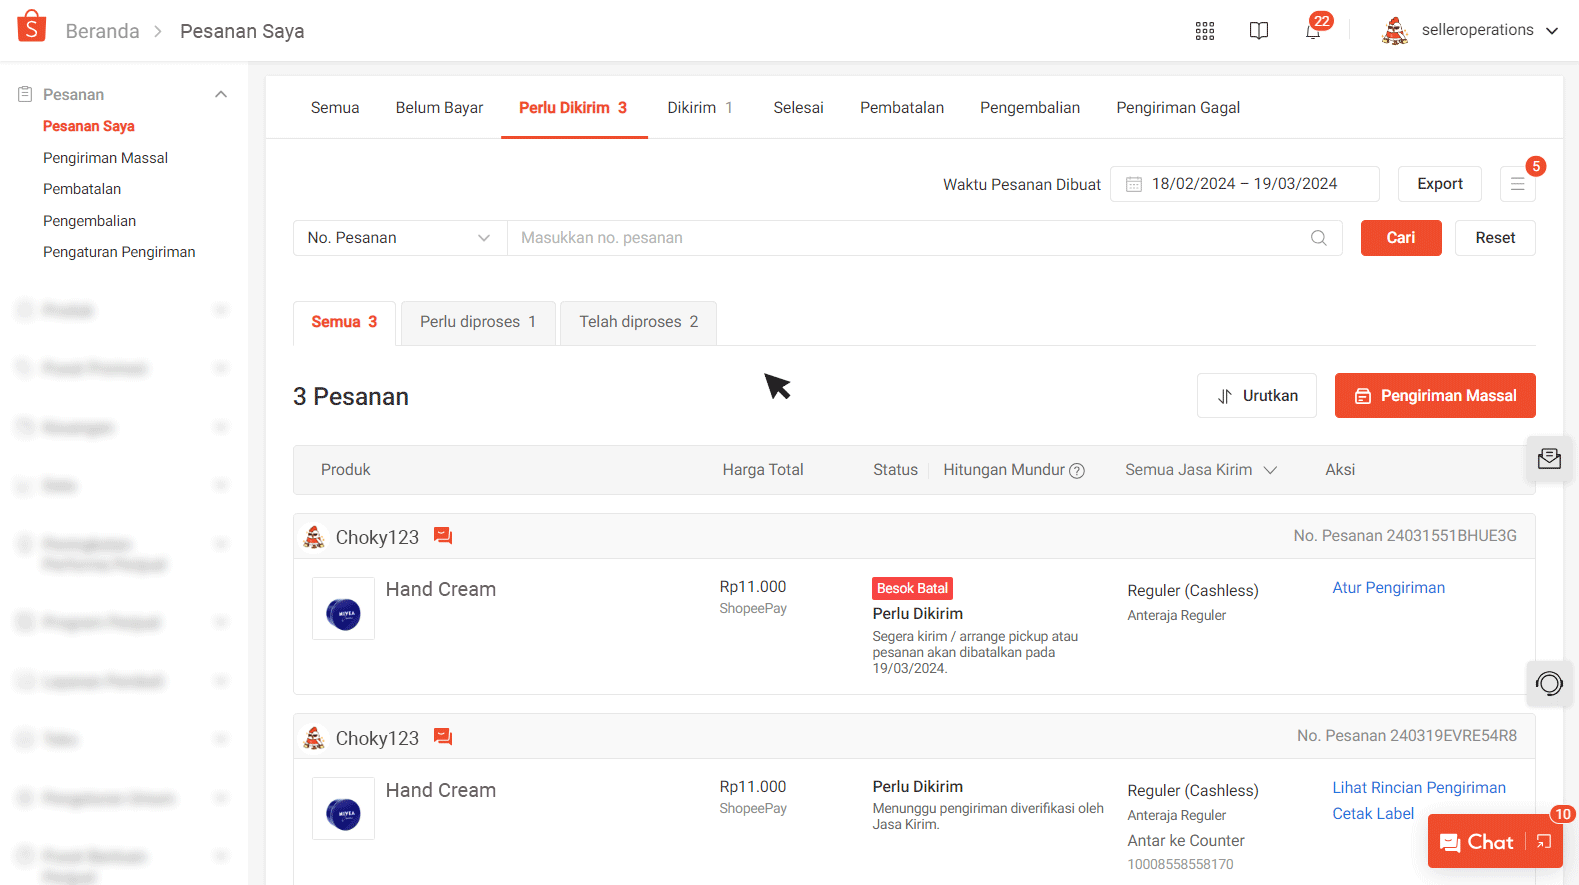This screenshot has height=885, width=1579.
Task: Open Pengiriman Massal in the sidebar
Action: click(x=105, y=158)
